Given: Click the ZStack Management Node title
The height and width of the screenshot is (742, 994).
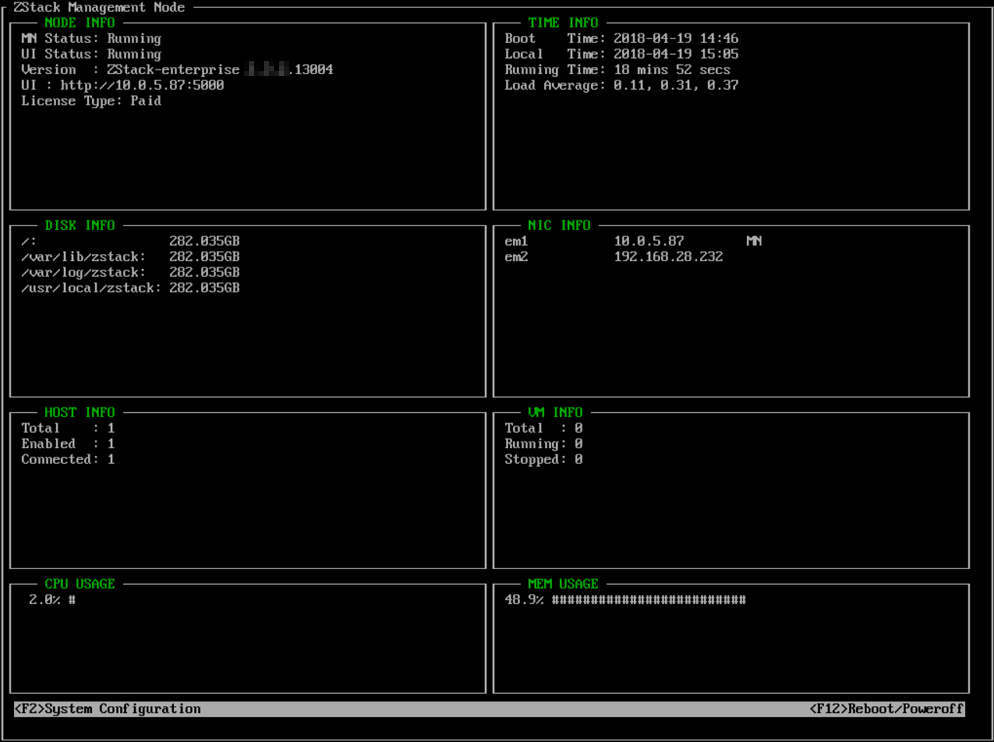Looking at the screenshot, I should coord(99,7).
